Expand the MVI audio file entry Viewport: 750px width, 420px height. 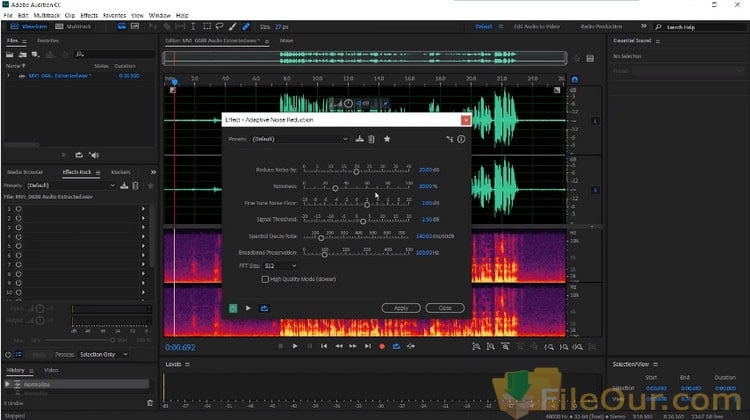point(8,76)
